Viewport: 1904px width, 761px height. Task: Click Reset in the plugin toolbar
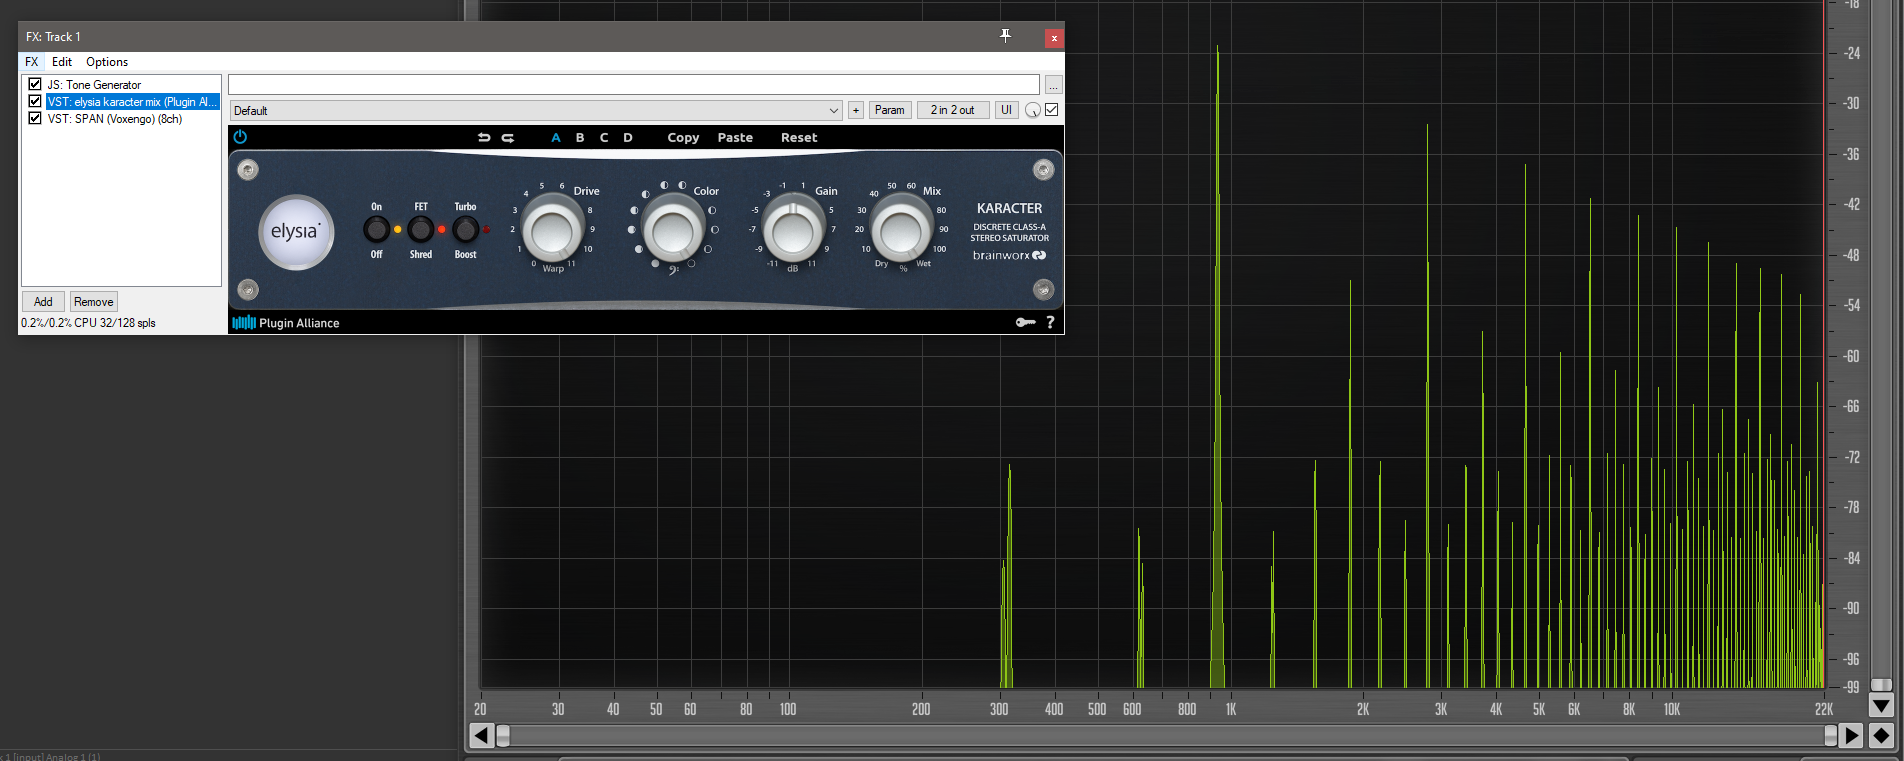pos(798,138)
